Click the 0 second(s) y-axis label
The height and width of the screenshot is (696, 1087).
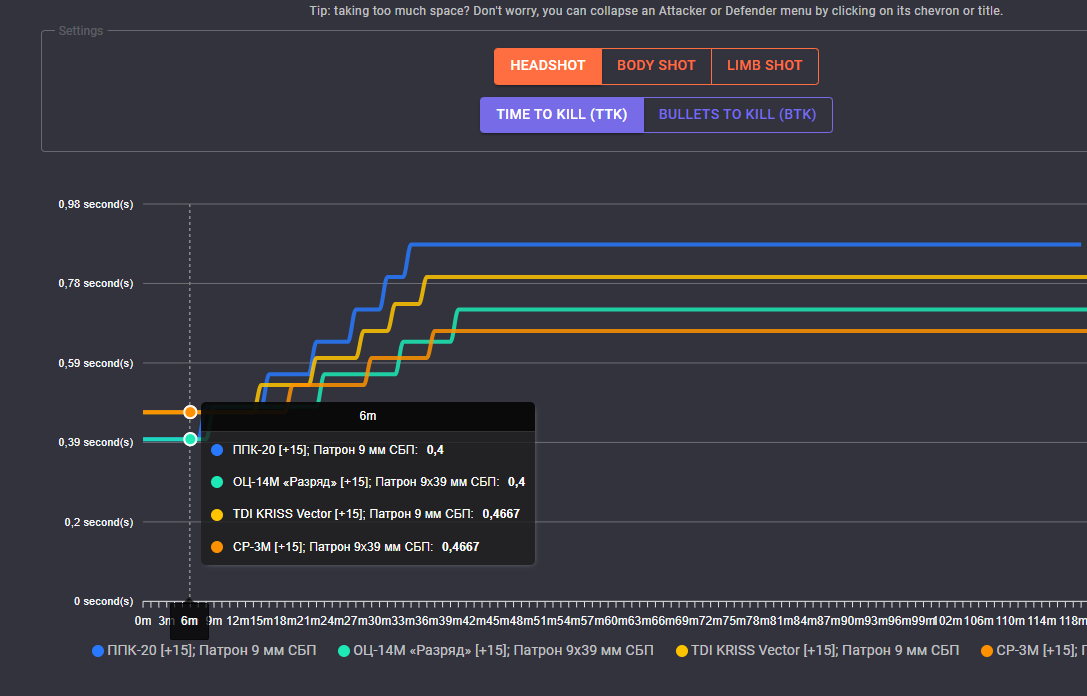point(104,601)
